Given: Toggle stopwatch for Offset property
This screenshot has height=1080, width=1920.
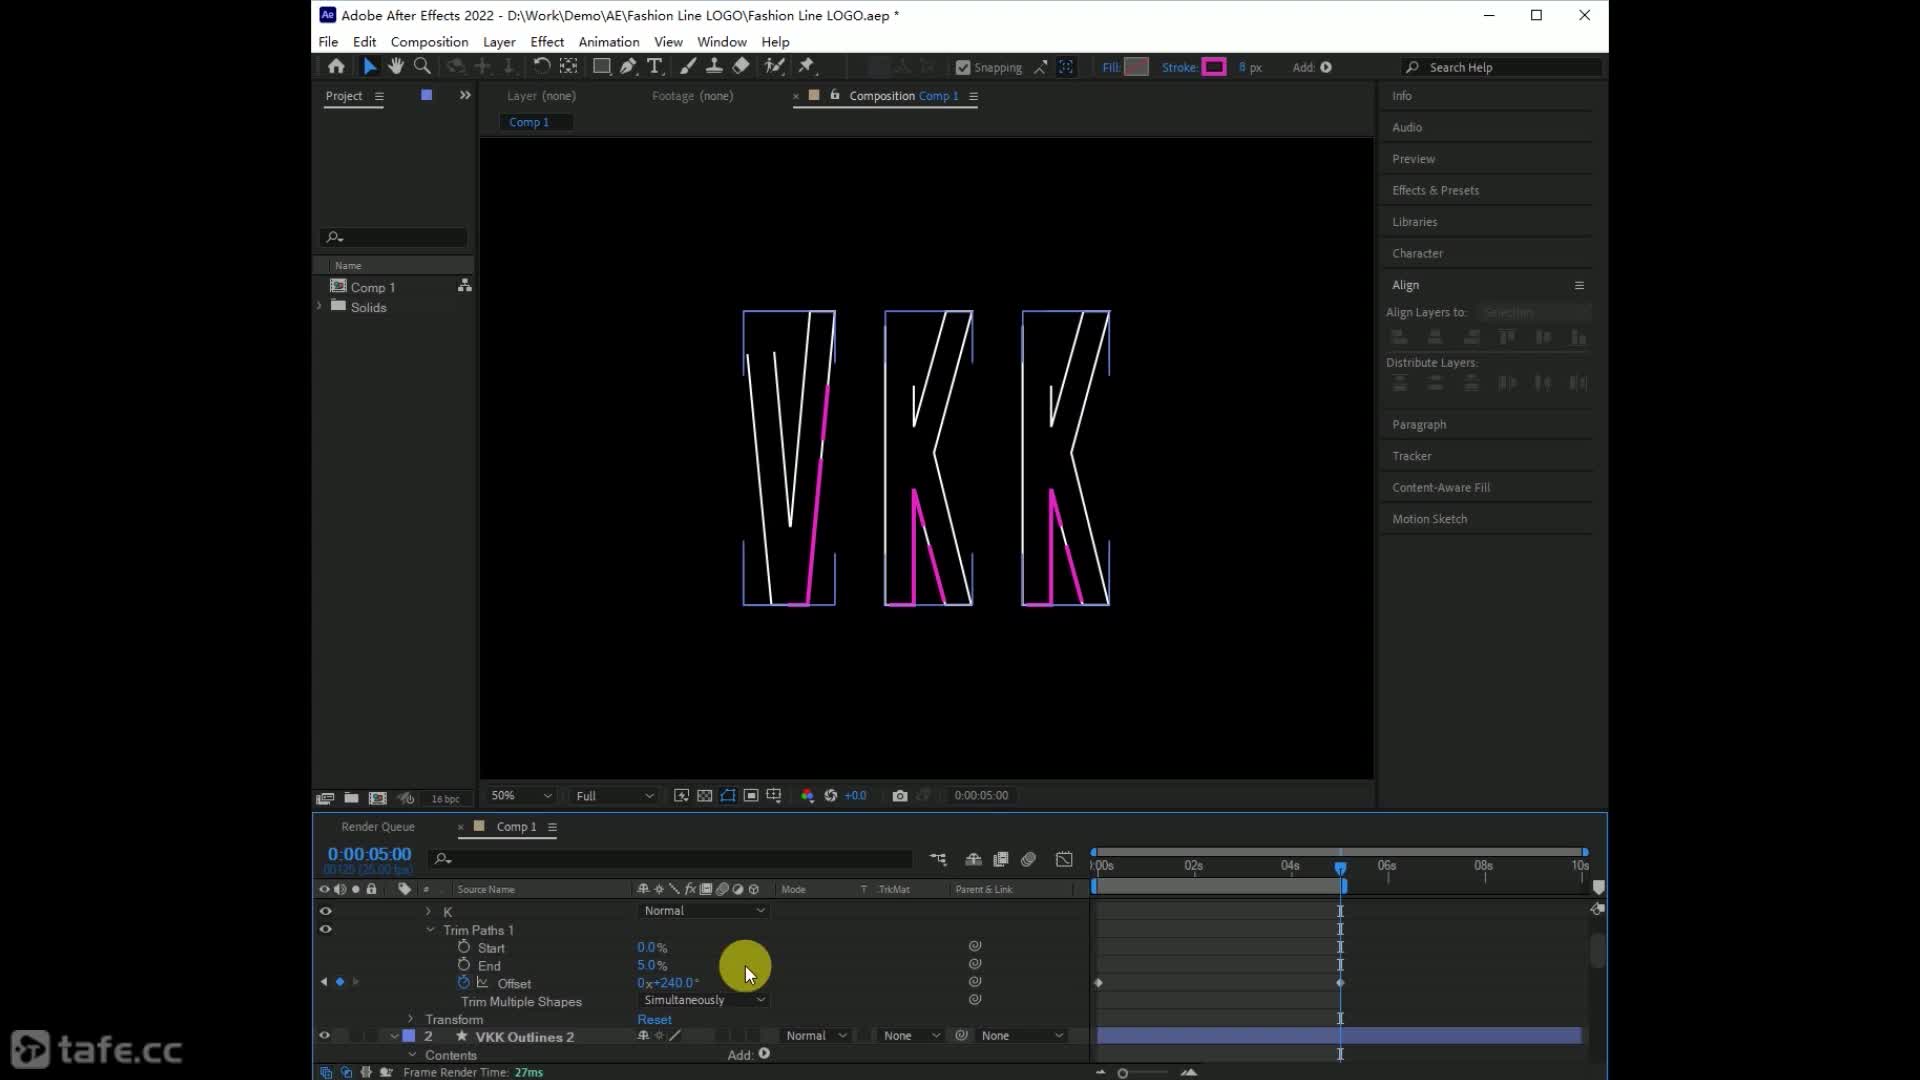Looking at the screenshot, I should [x=463, y=983].
